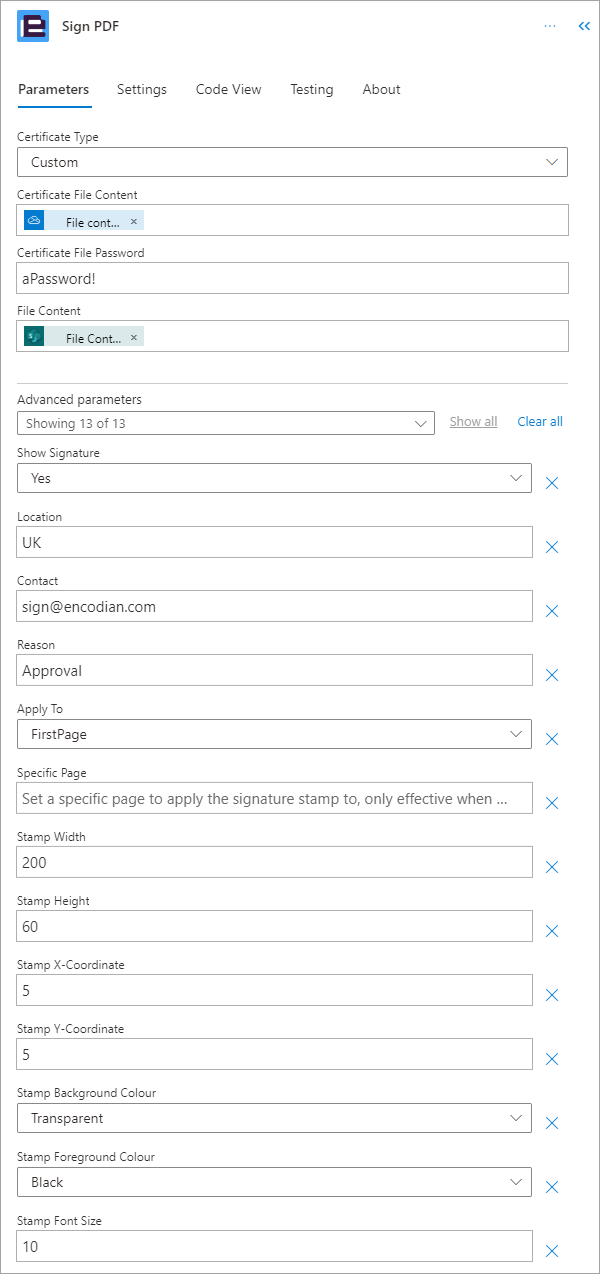Remove the Show Signature parameter
The width and height of the screenshot is (600, 1274).
551,483
